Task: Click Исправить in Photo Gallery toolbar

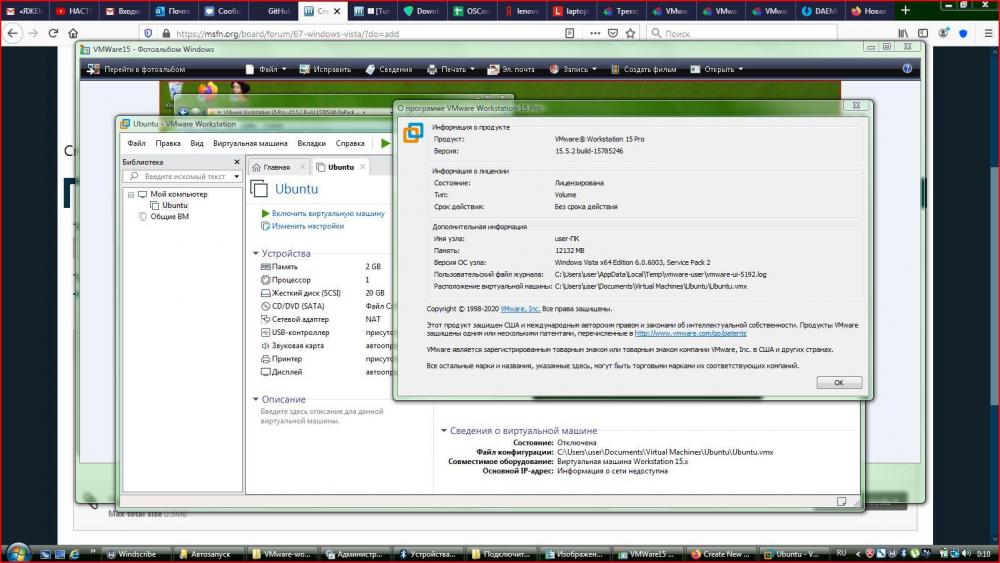Action: tap(325, 69)
